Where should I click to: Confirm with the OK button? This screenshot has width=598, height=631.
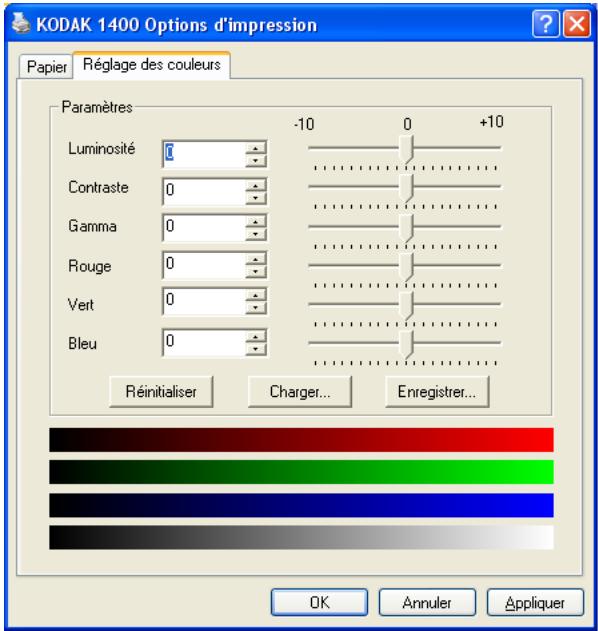(x=320, y=602)
